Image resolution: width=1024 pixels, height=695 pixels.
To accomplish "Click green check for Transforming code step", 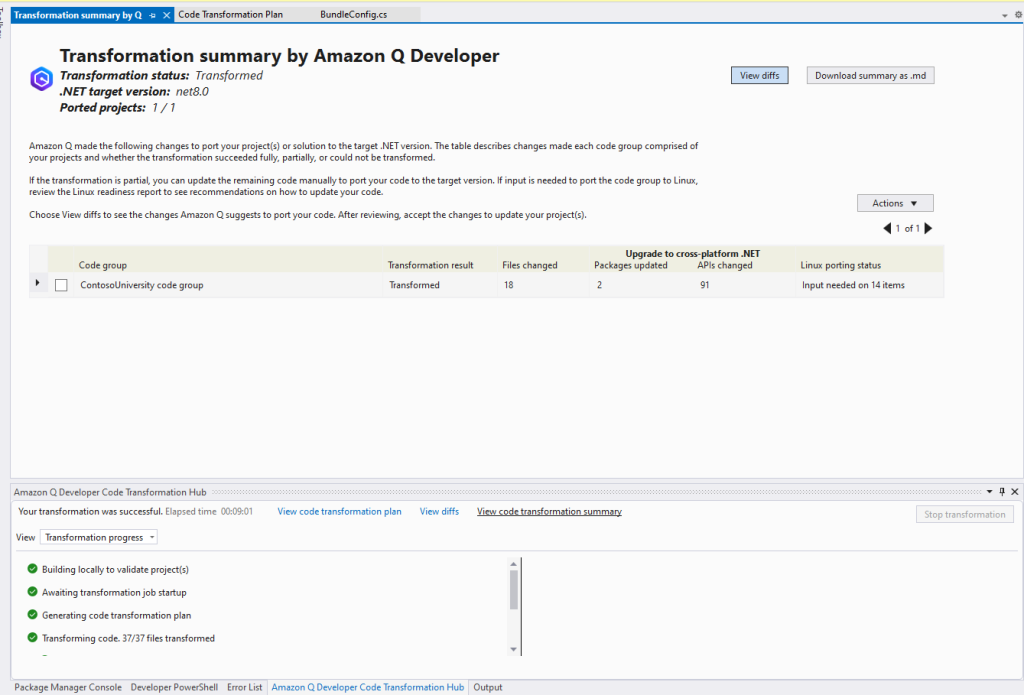I will pos(32,638).
